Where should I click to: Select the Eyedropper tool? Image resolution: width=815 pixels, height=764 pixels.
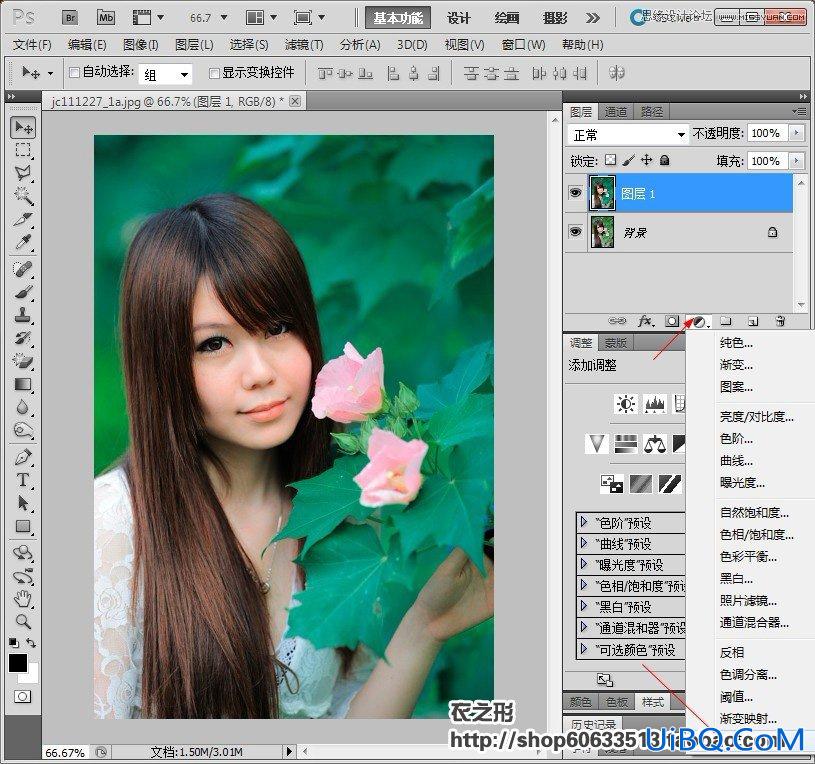click(22, 242)
